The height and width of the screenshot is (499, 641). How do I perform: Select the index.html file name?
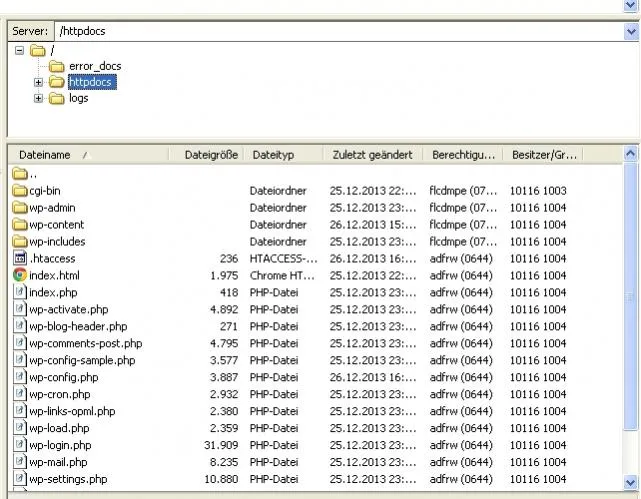pos(54,275)
